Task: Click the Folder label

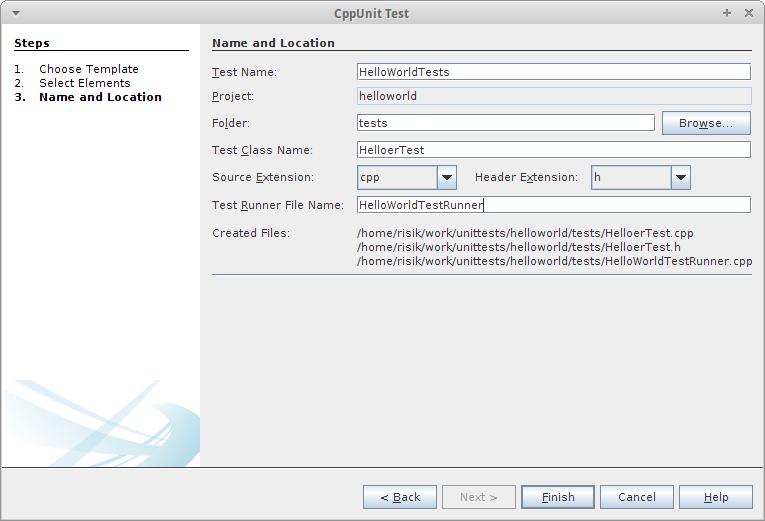Action: click(x=231, y=123)
